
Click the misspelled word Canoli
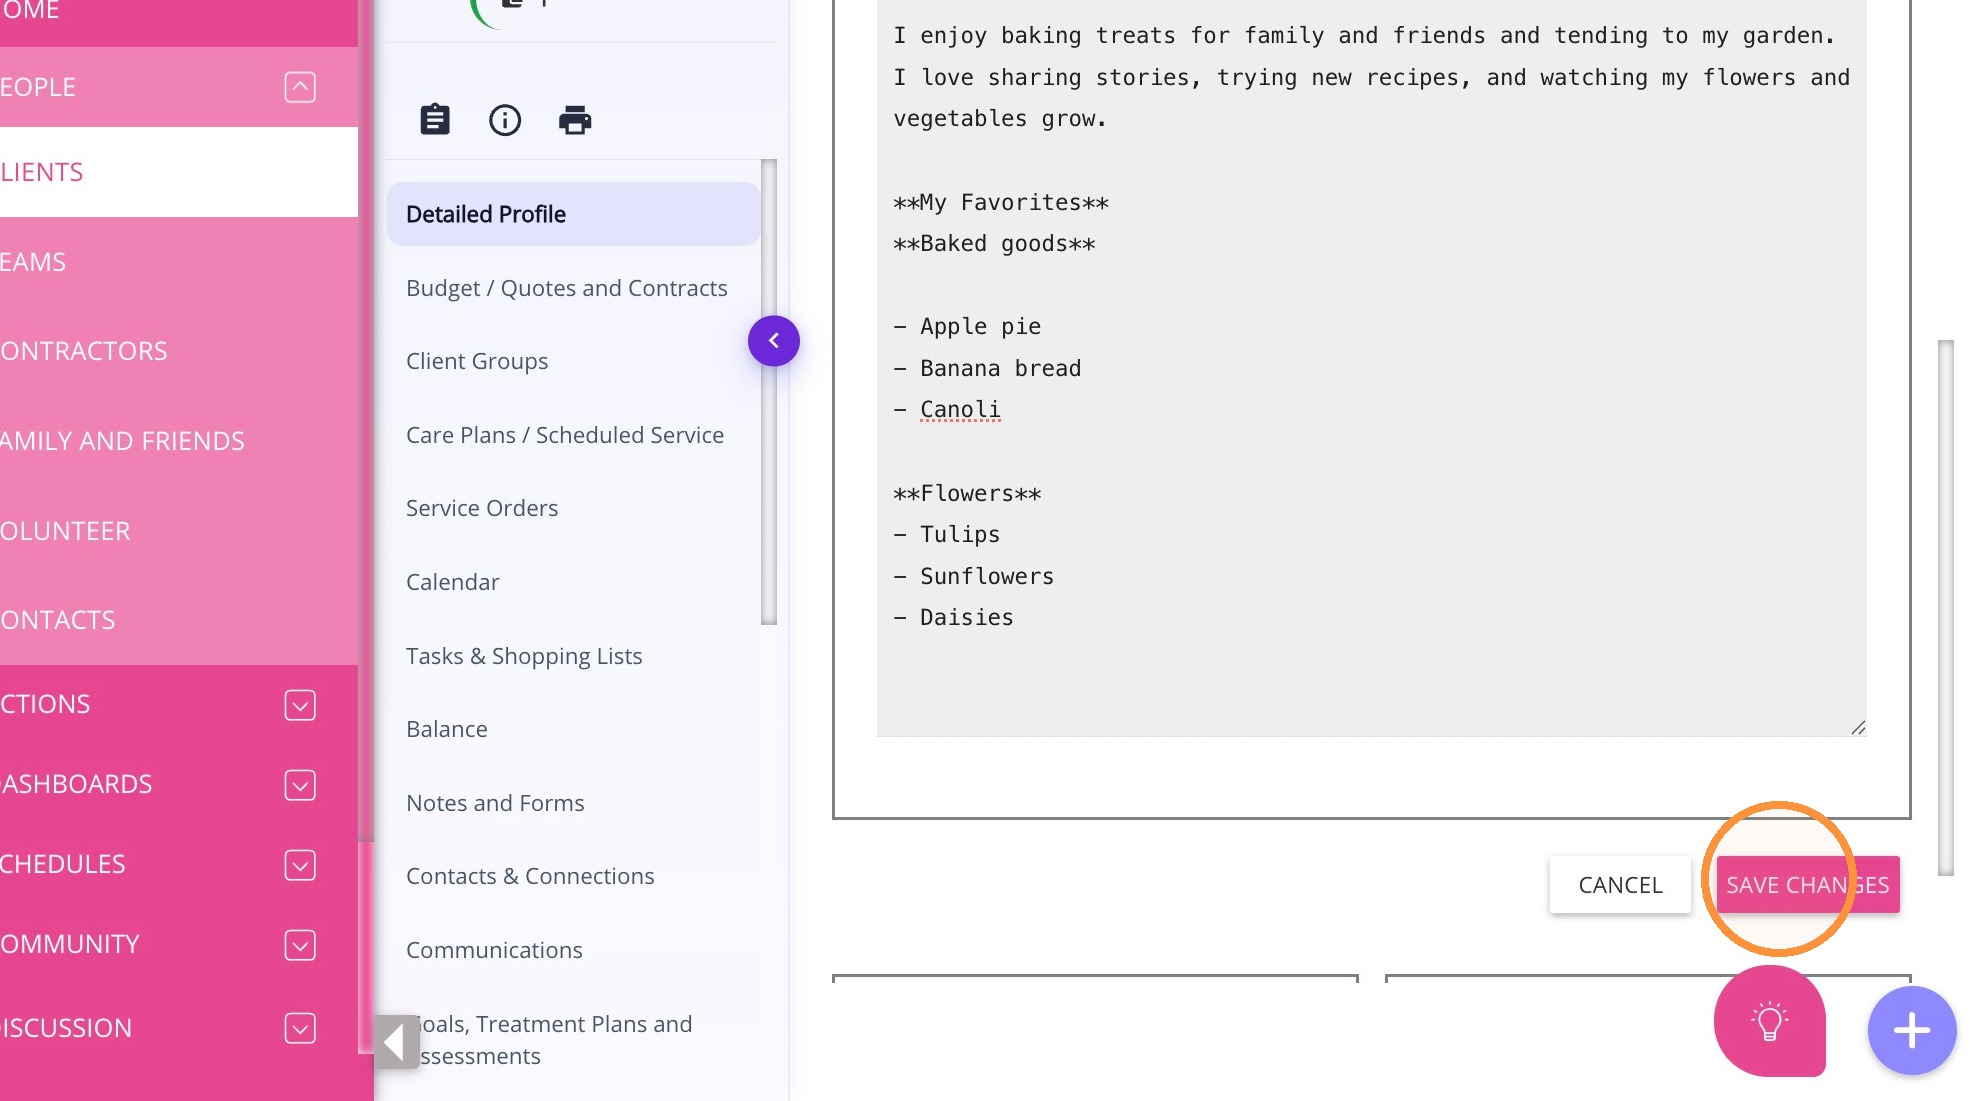click(960, 410)
